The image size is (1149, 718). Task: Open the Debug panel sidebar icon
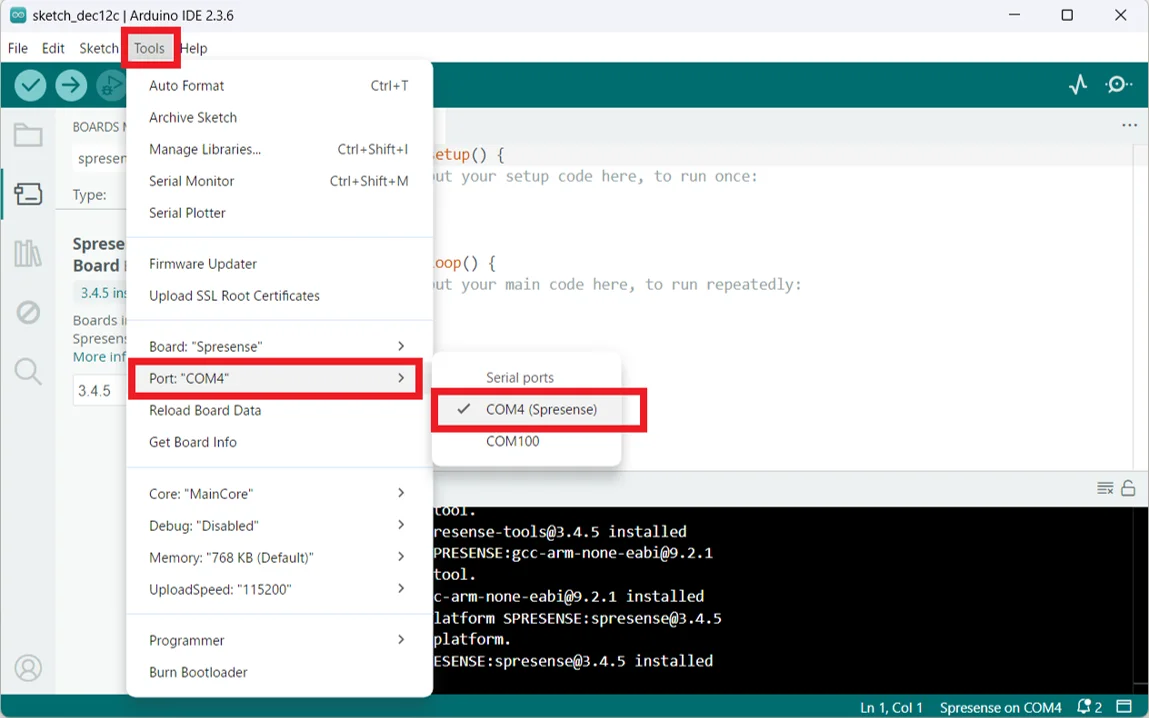[27, 312]
